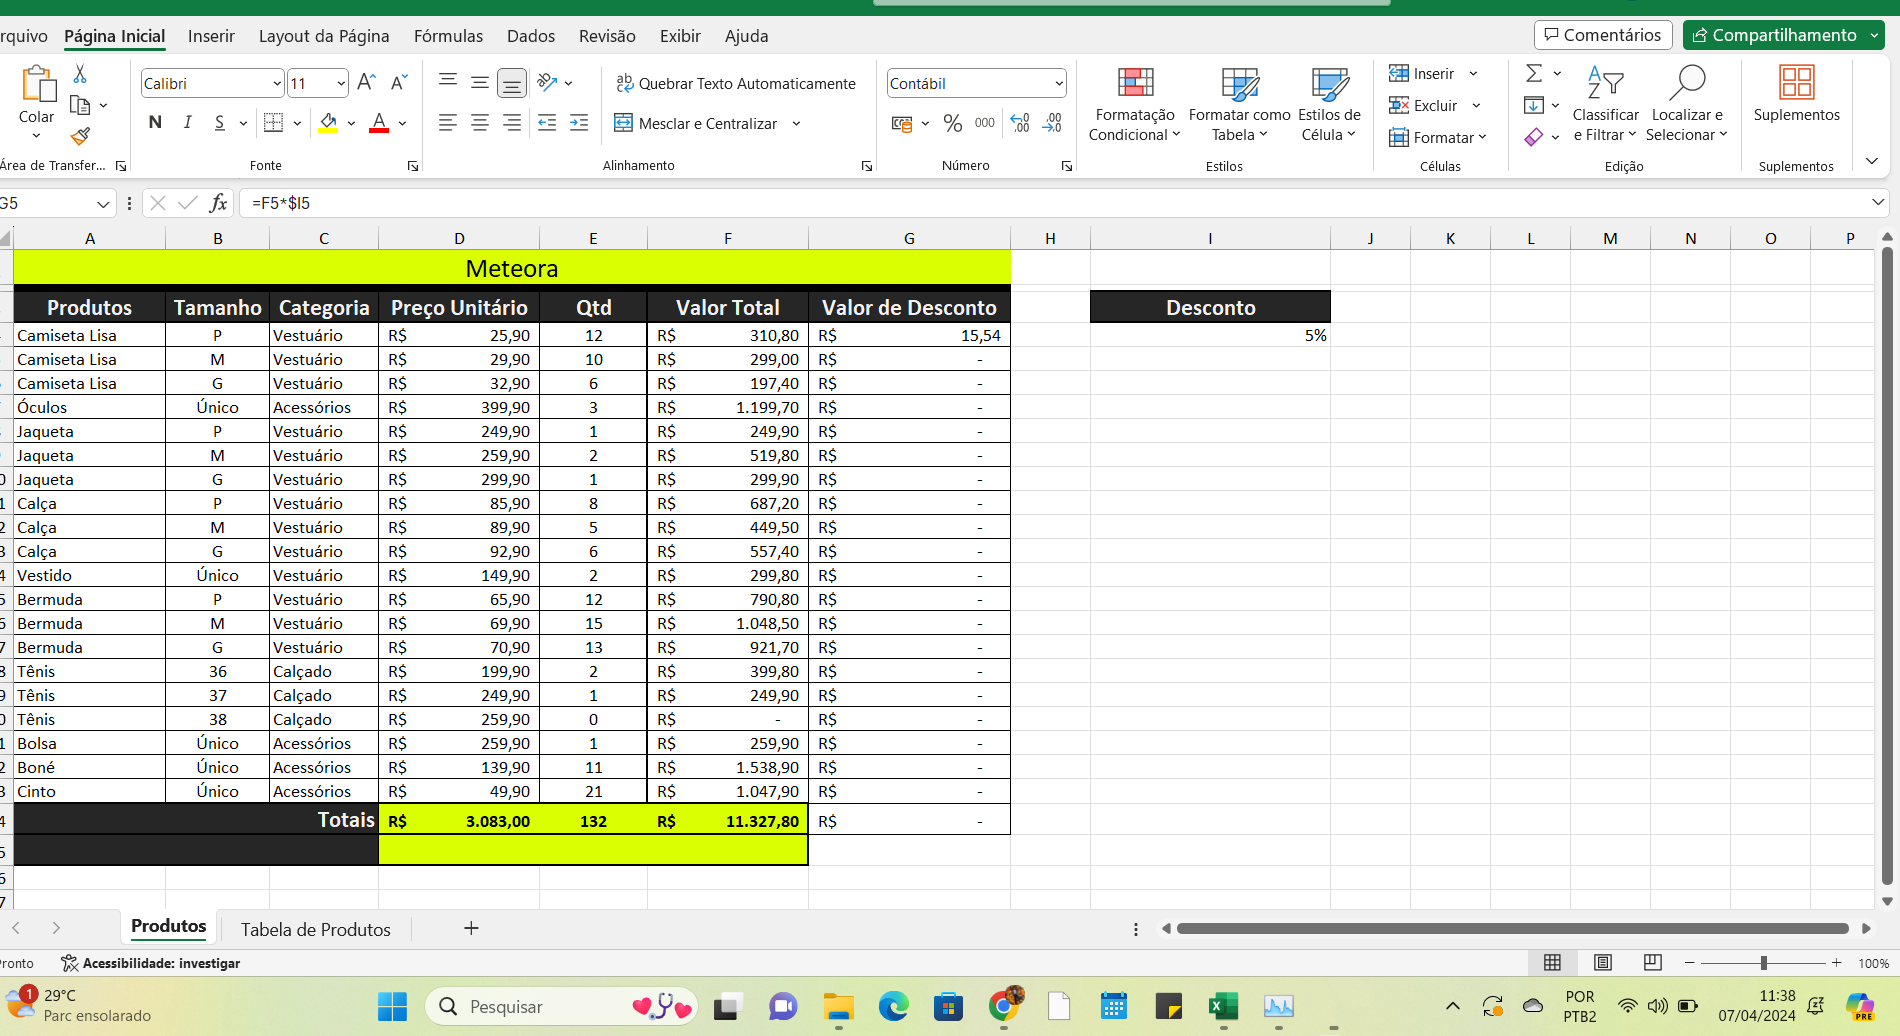The width and height of the screenshot is (1900, 1036).
Task: Click the Fill down icon
Action: pyautogui.click(x=1534, y=105)
